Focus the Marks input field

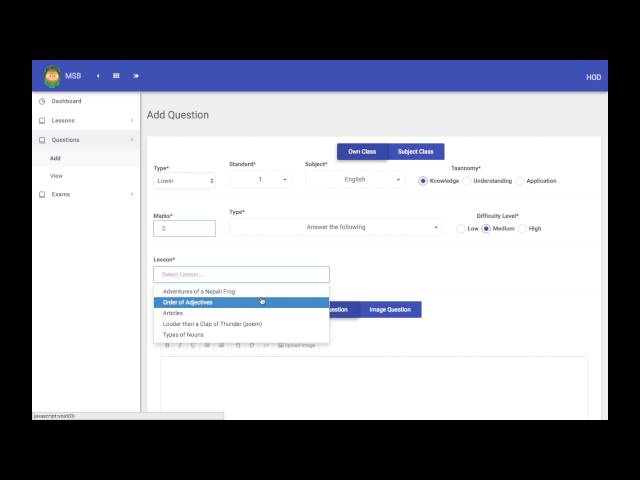tap(184, 229)
